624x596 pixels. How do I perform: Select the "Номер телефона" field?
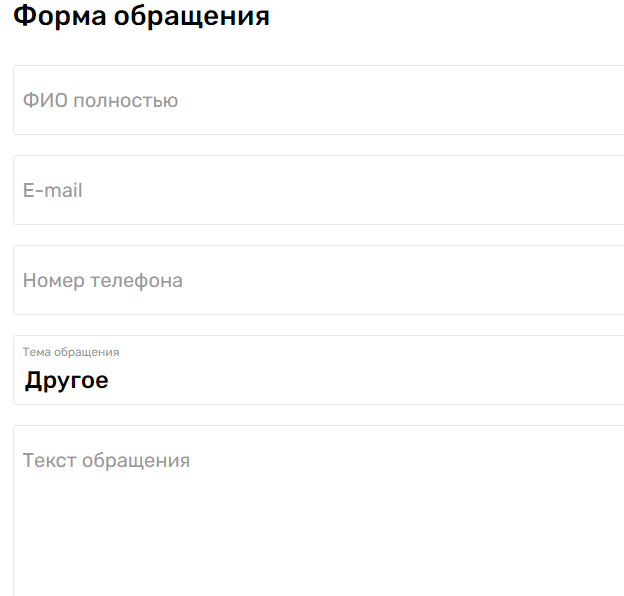point(320,280)
